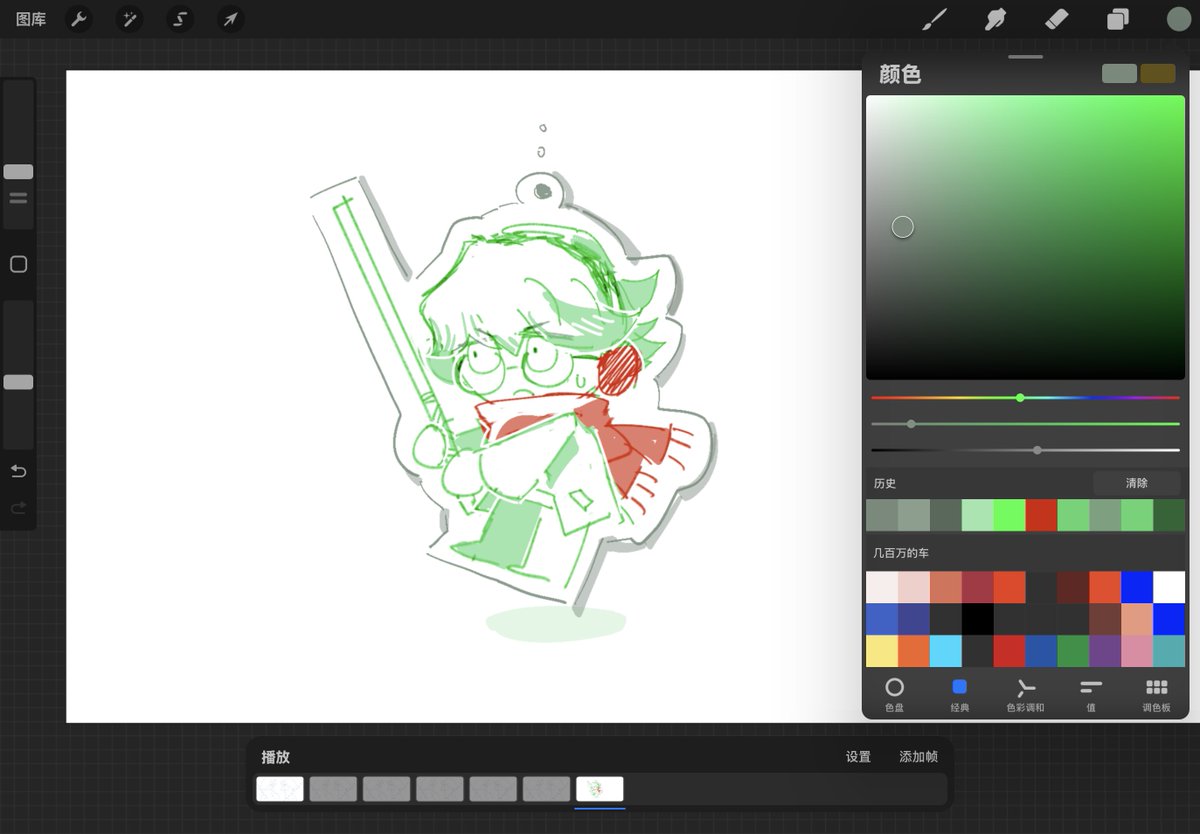
Task: Pick red from the history swatches
Action: coord(1042,515)
